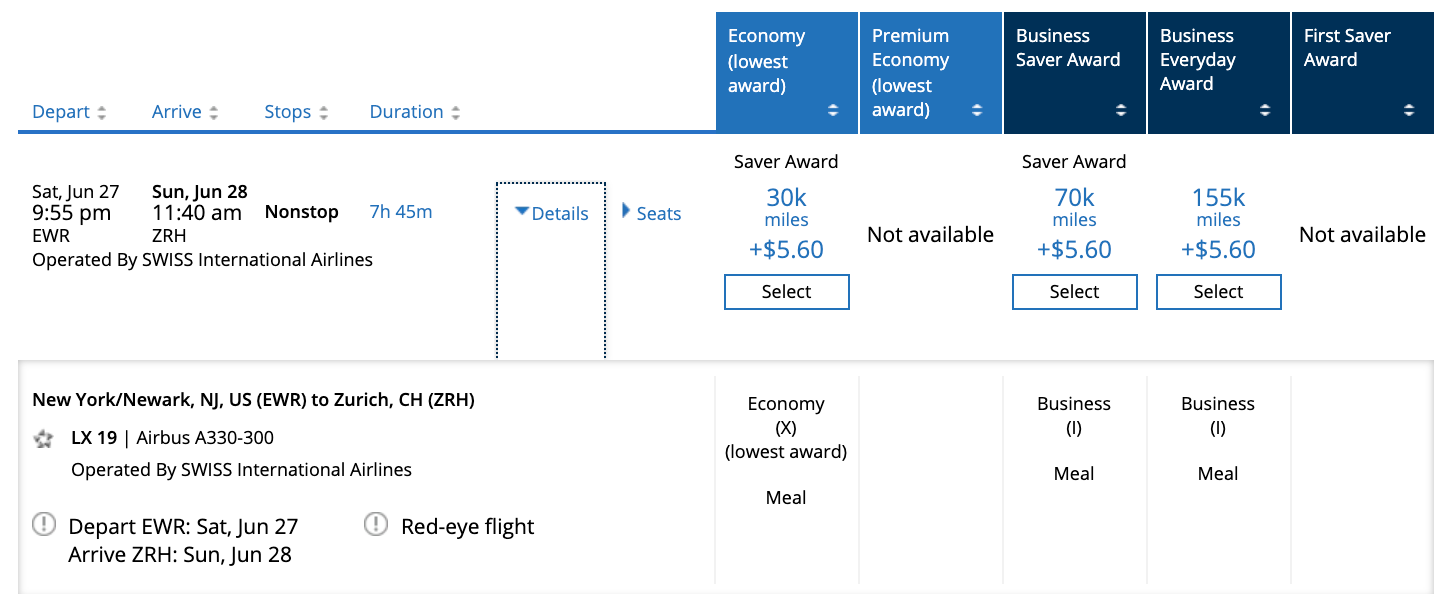
Task: Select the 30k miles Economy award
Action: click(x=786, y=292)
